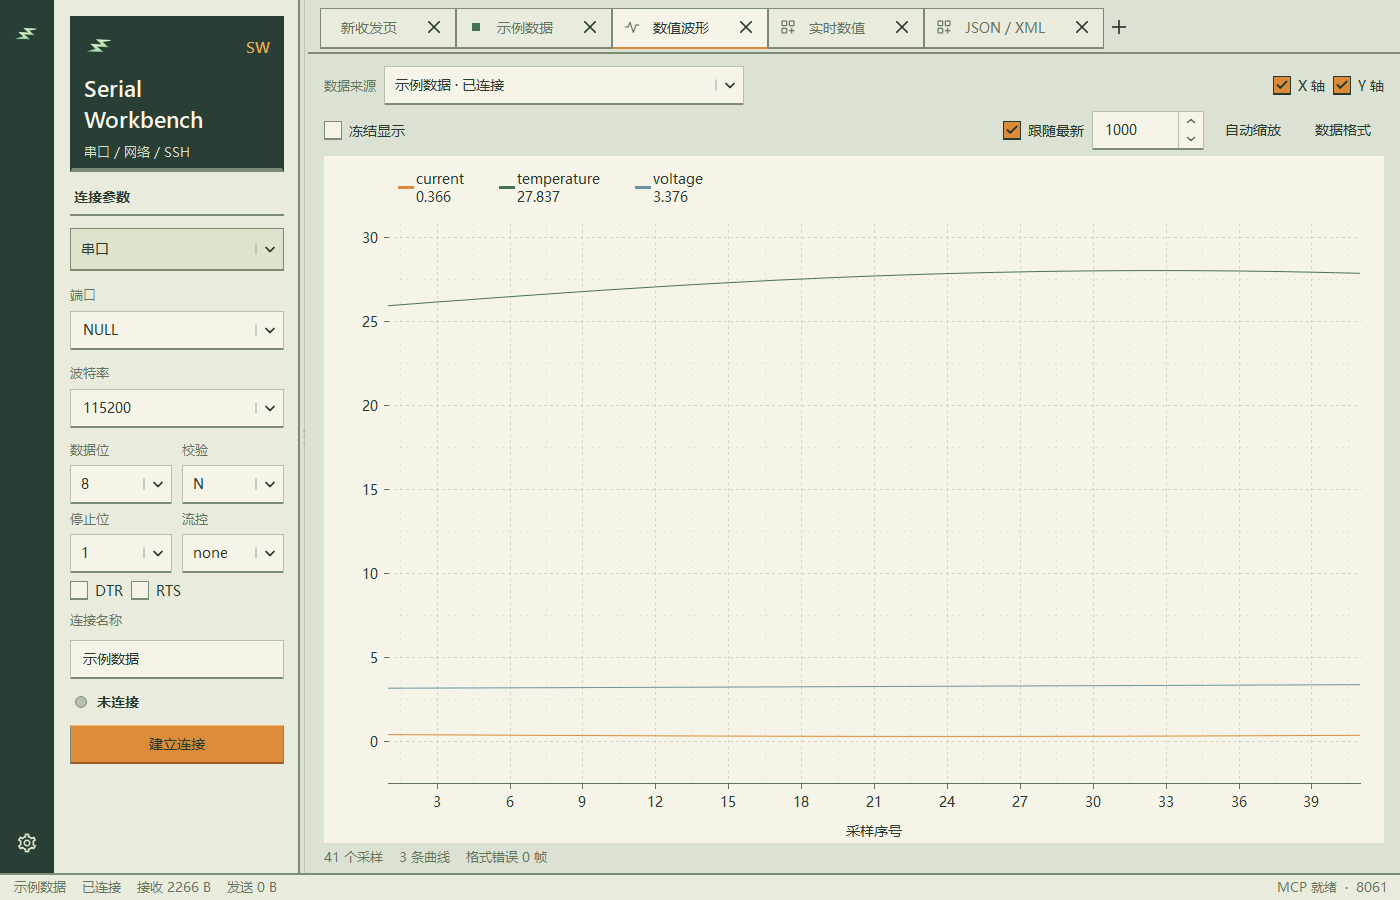The image size is (1400, 900).
Task: Click the waveform icon on 数值波形 tab
Action: click(632, 27)
